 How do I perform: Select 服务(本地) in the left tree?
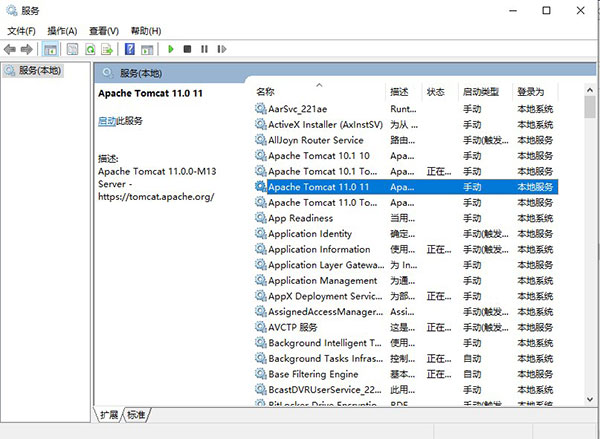pyautogui.click(x=33, y=70)
